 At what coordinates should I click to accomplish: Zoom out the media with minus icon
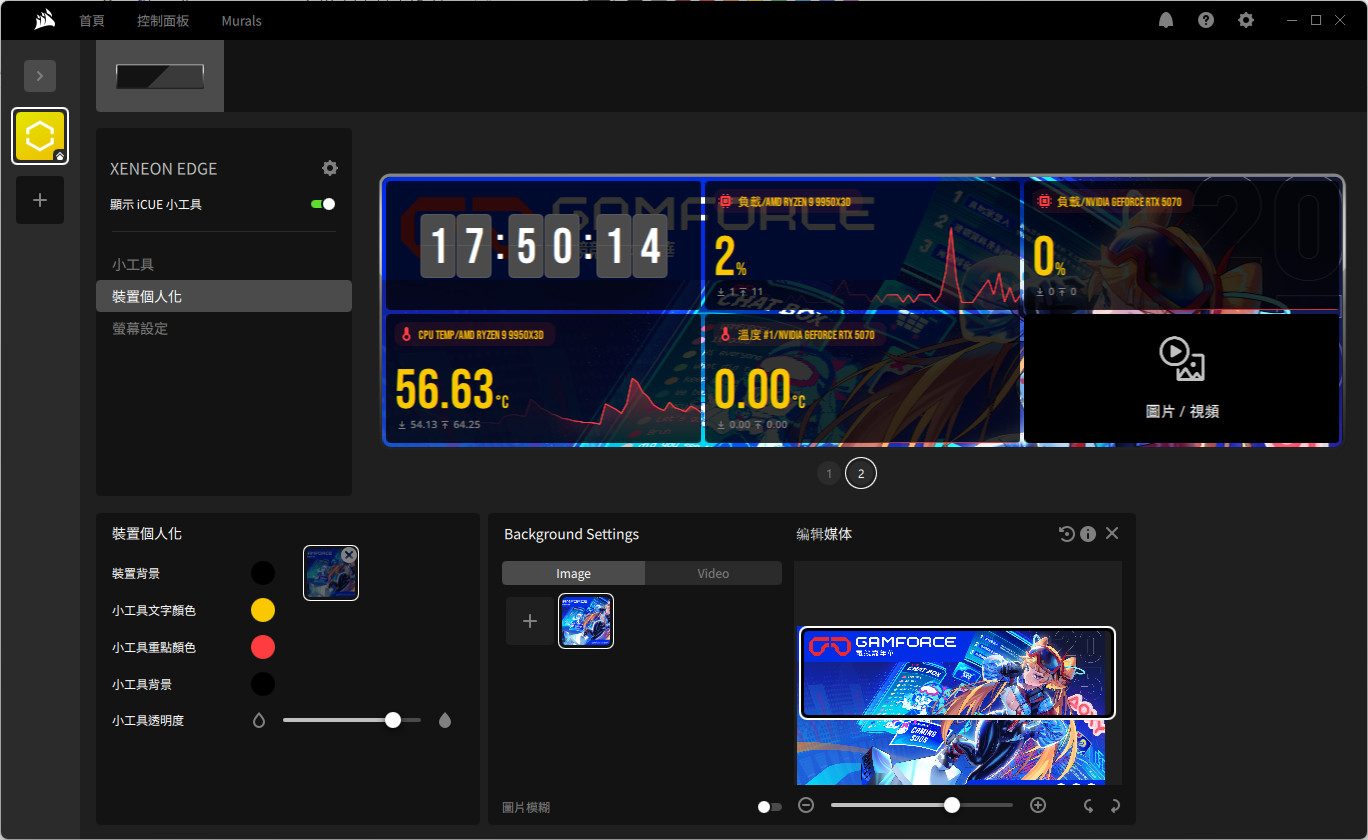point(807,805)
